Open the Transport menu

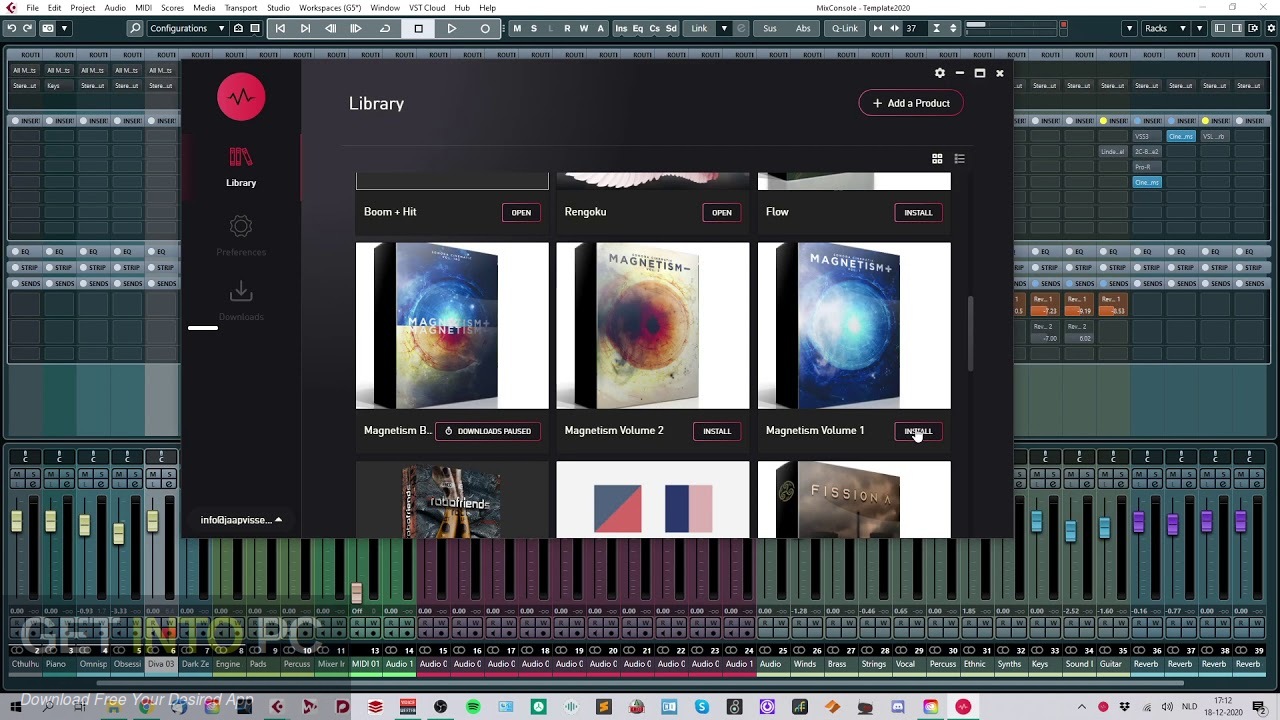tap(241, 7)
